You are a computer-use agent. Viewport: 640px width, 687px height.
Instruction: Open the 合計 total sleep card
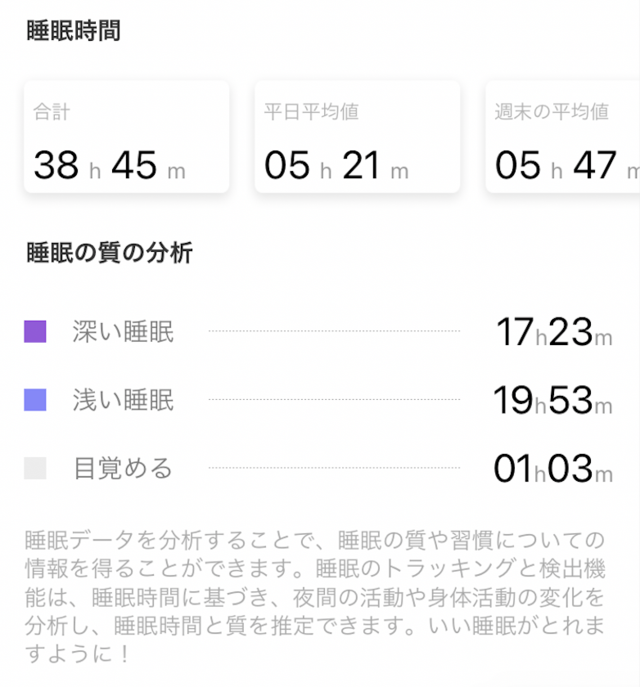tap(126, 137)
